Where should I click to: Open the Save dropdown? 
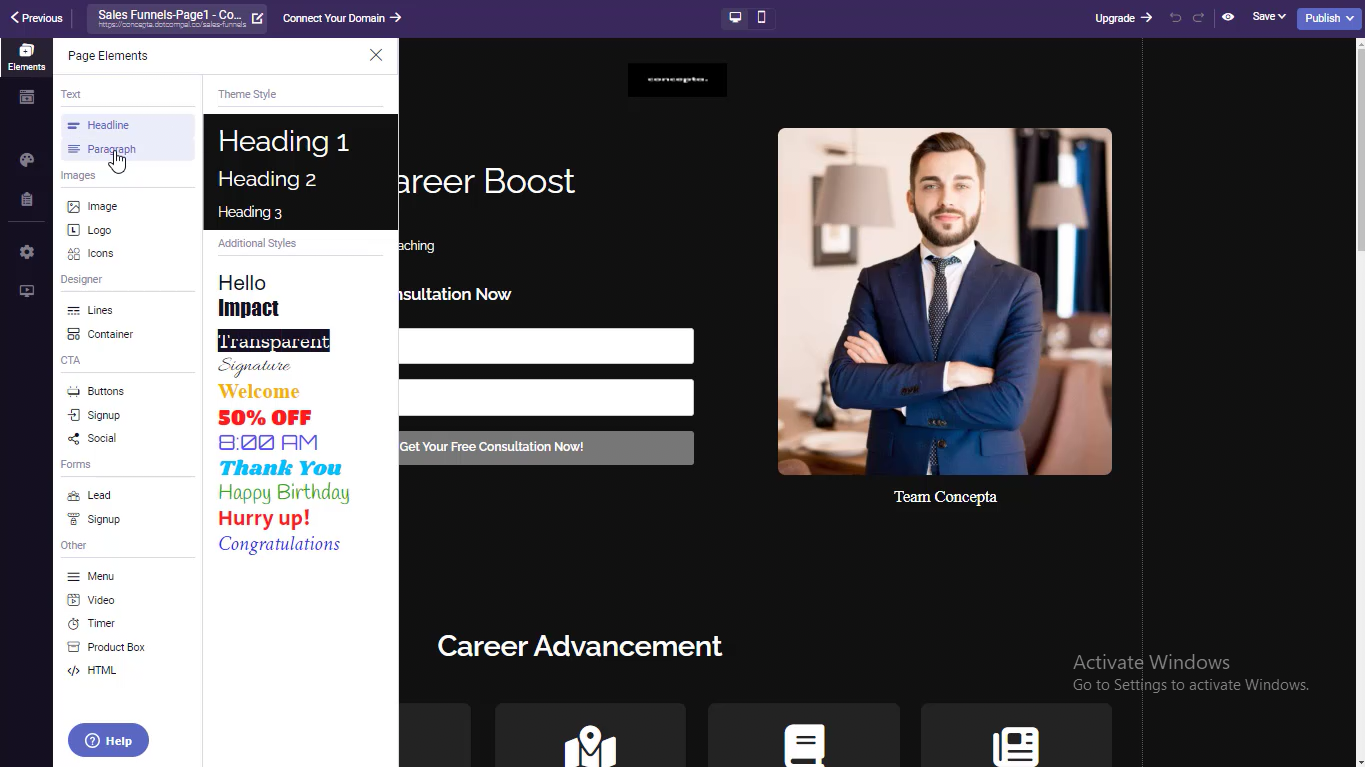(1269, 17)
